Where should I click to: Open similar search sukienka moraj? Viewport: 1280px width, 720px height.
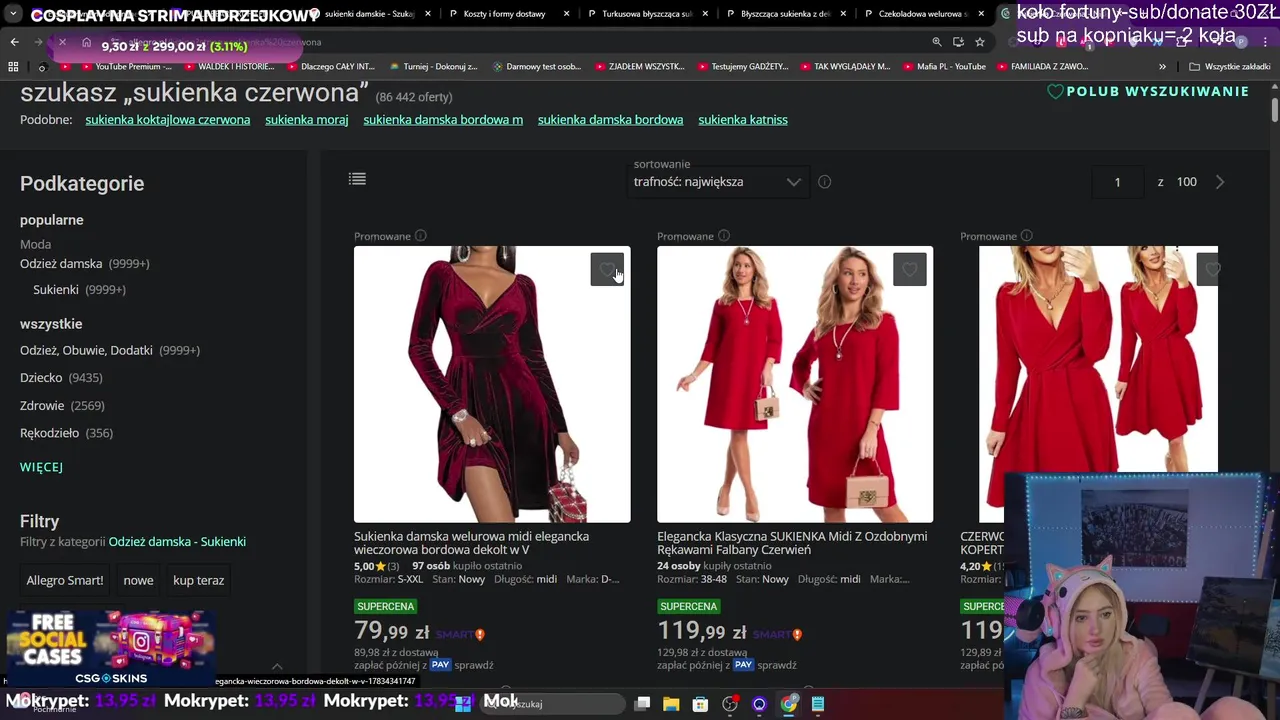(306, 120)
